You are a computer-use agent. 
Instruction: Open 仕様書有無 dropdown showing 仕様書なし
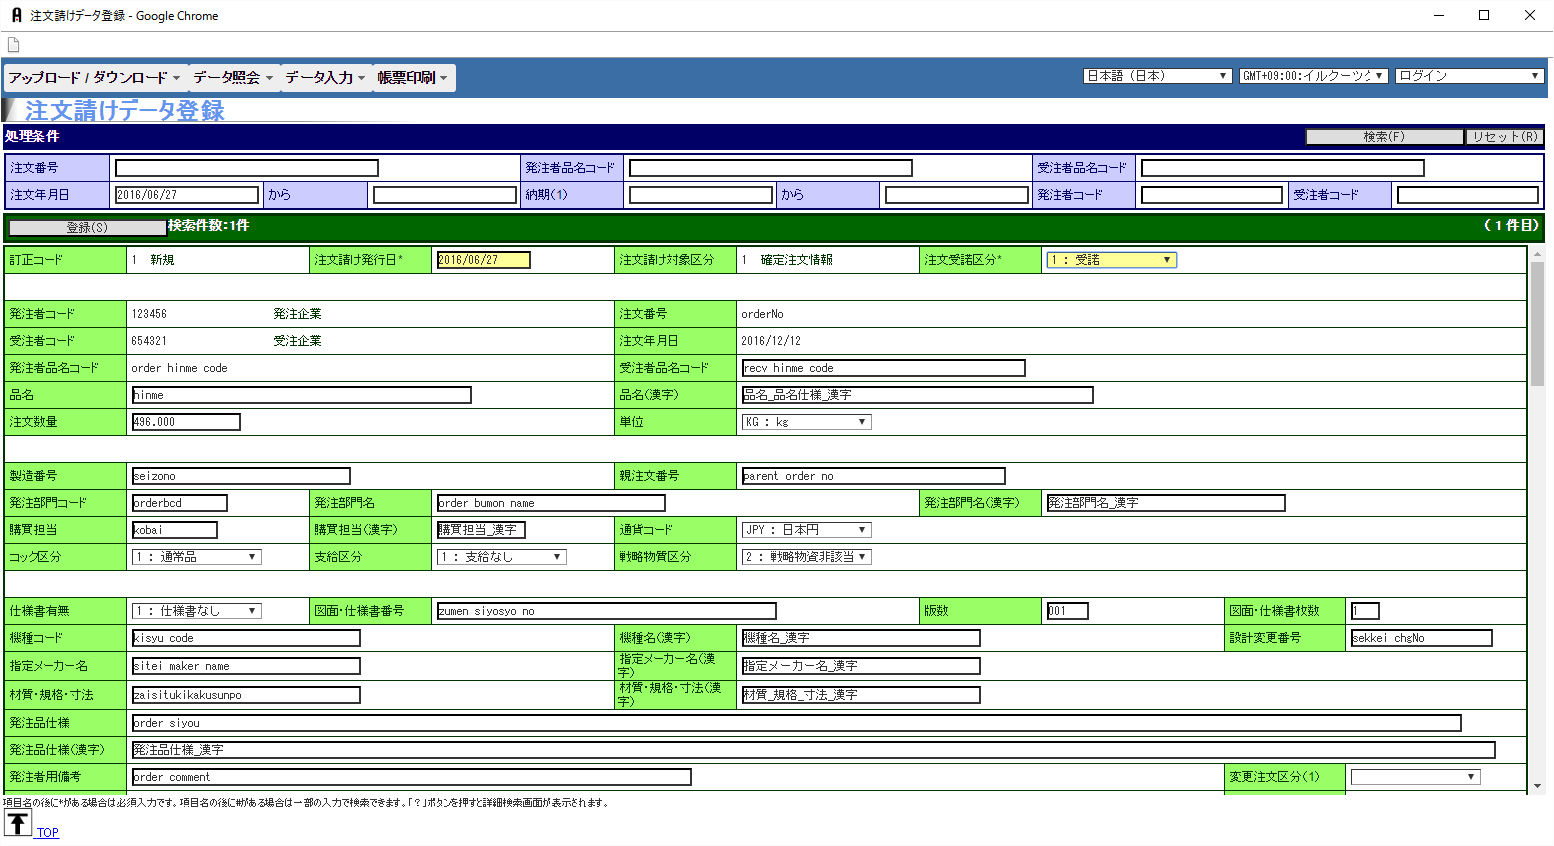[196, 611]
